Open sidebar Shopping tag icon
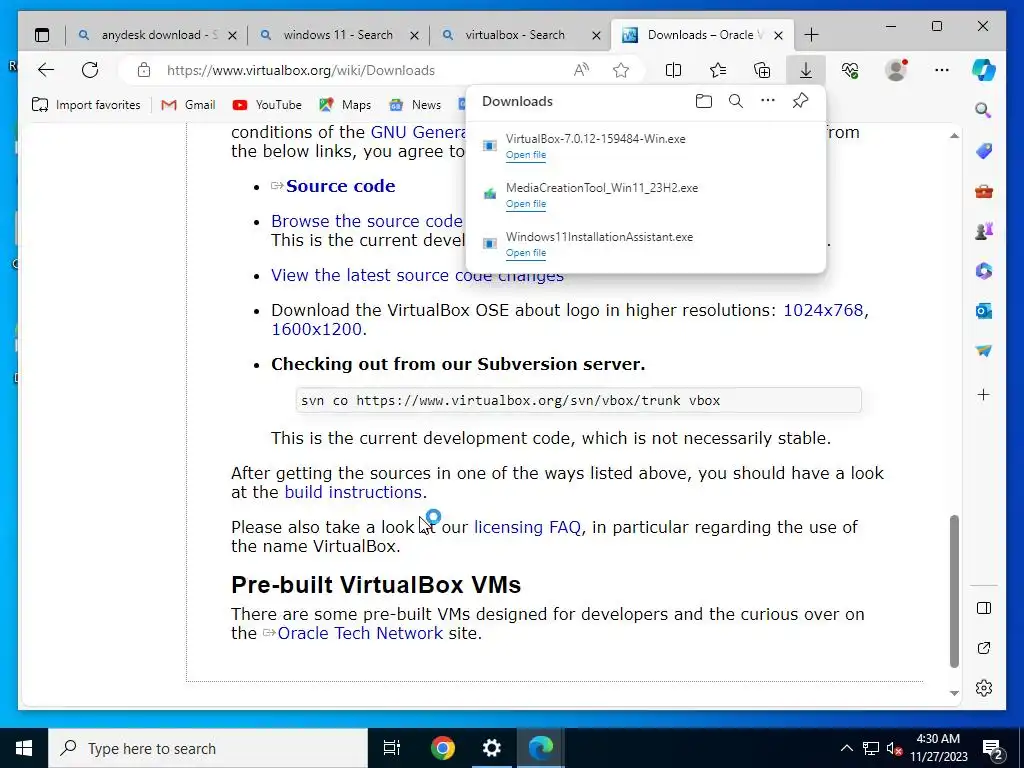The height and width of the screenshot is (768, 1024). (984, 152)
